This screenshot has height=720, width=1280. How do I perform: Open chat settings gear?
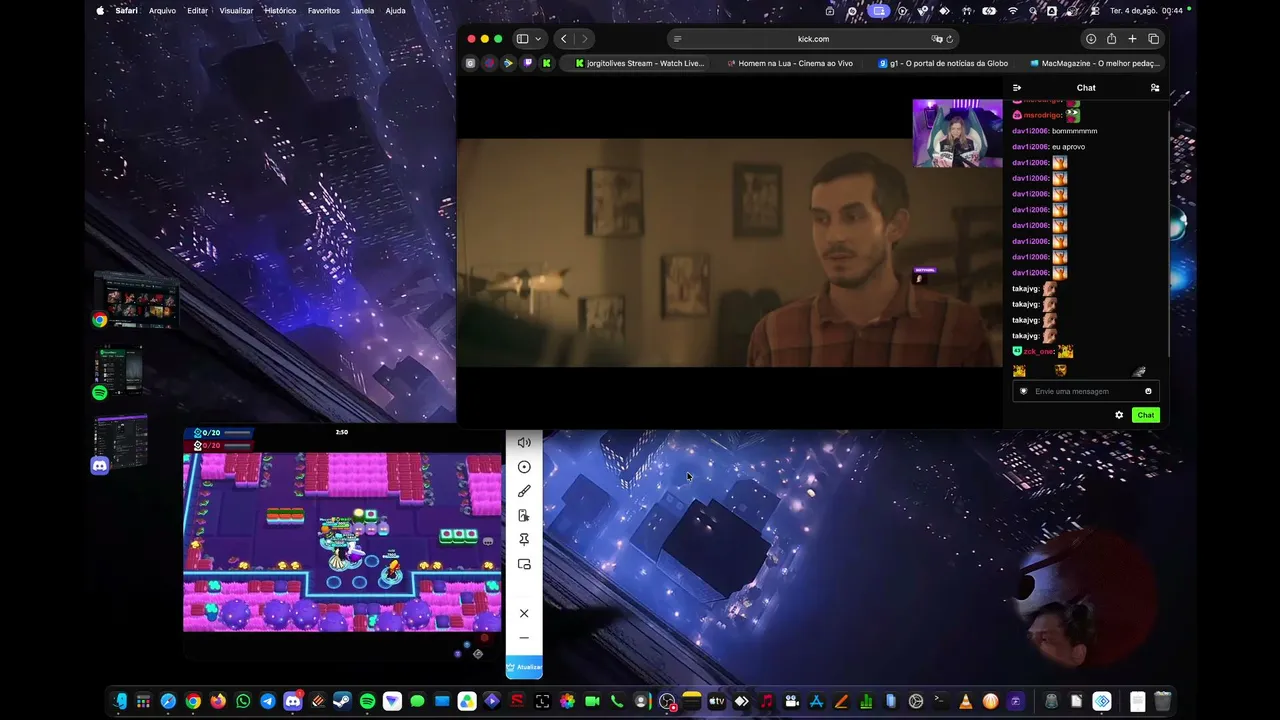point(1119,415)
